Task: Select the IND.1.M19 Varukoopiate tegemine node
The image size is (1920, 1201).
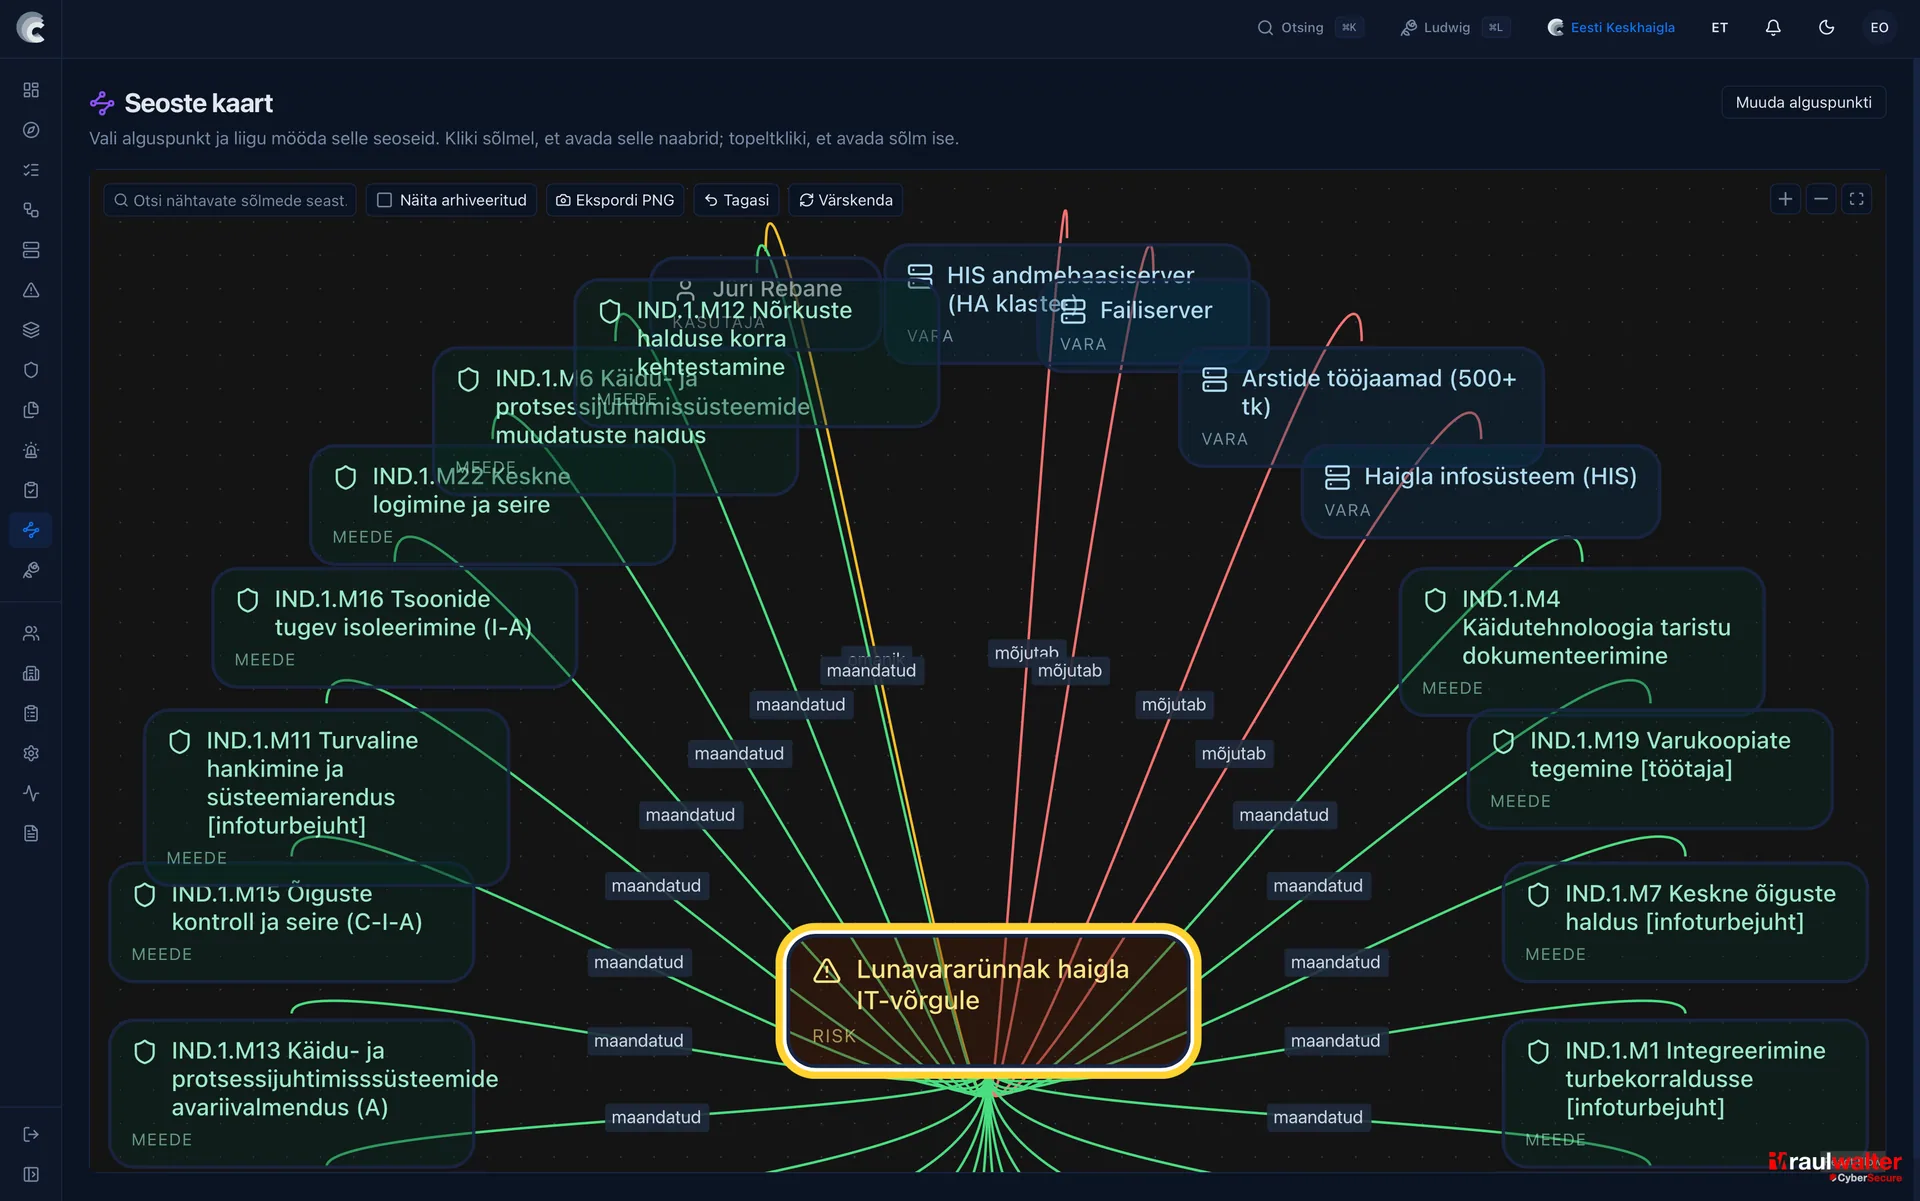Action: point(1650,769)
